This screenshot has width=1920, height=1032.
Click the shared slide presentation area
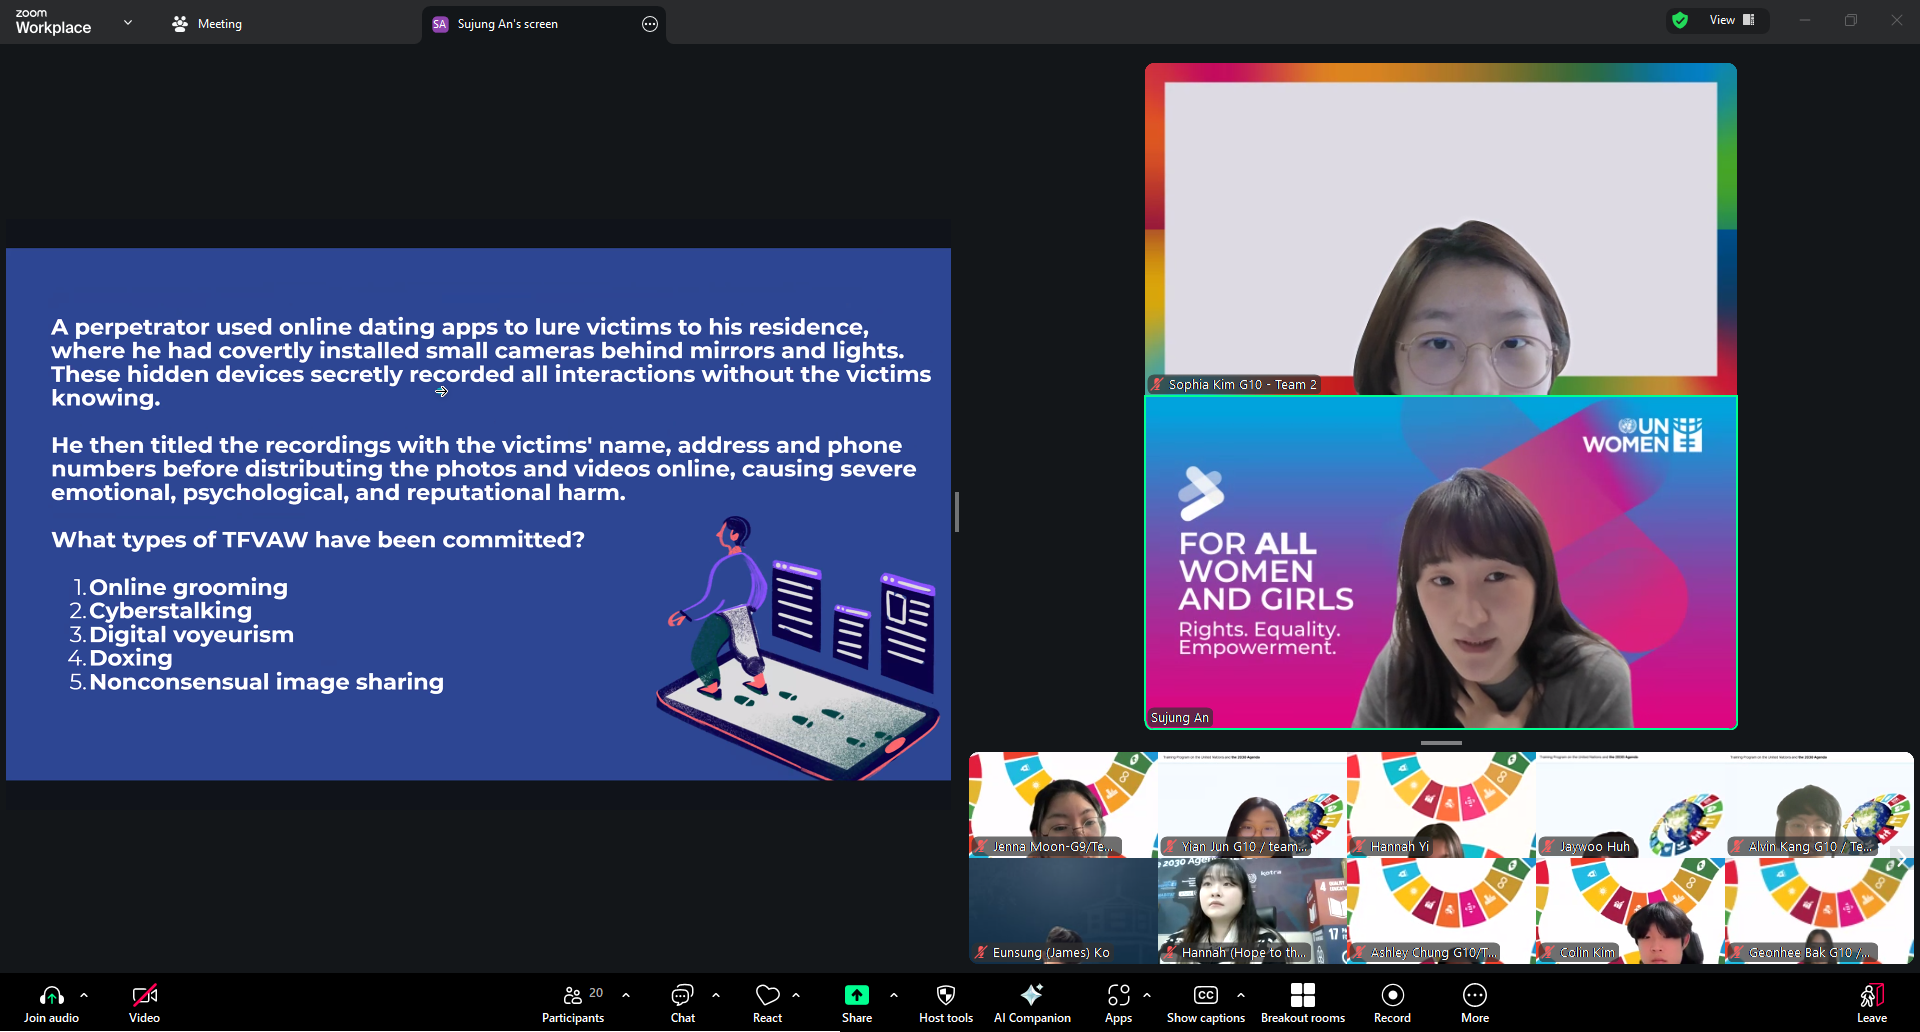[478, 514]
